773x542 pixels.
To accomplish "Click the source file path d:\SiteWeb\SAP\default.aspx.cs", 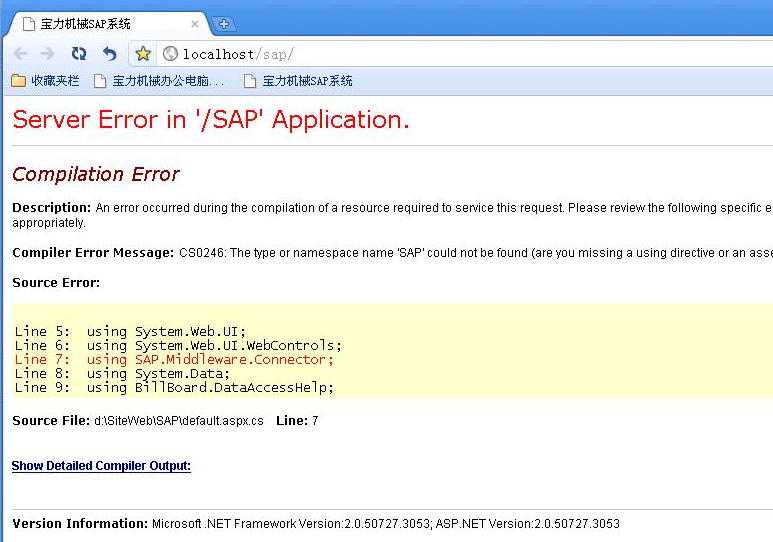I will coord(179,421).
